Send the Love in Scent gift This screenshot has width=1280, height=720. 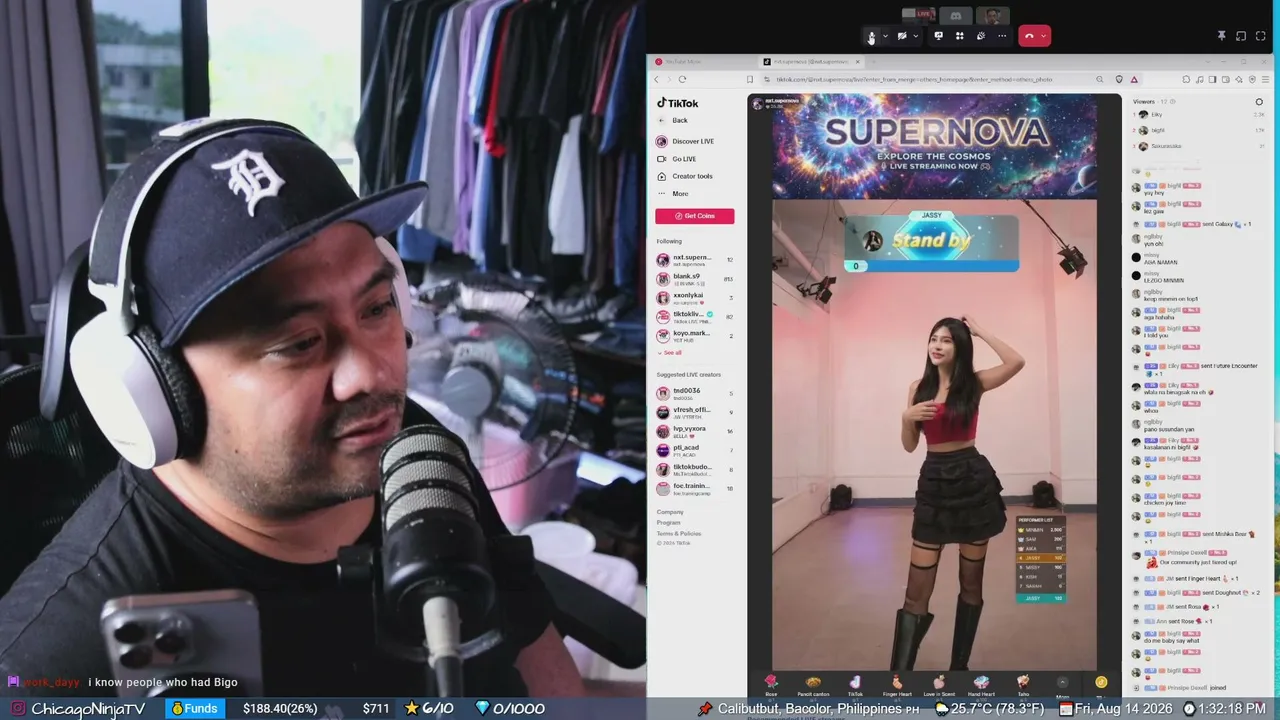[x=939, y=685]
